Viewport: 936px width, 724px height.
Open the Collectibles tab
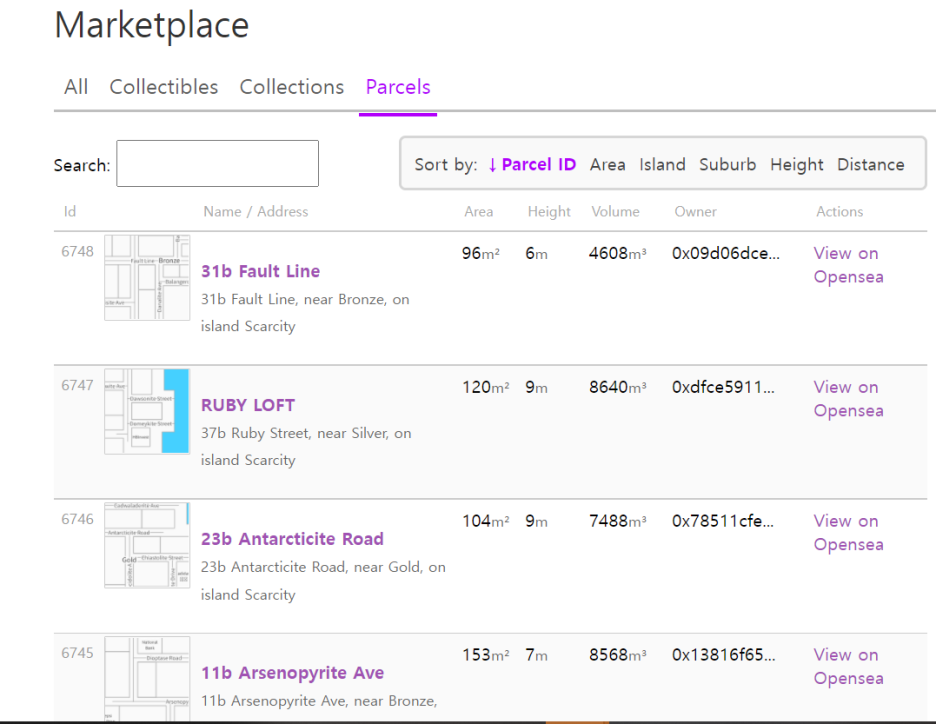tap(164, 87)
